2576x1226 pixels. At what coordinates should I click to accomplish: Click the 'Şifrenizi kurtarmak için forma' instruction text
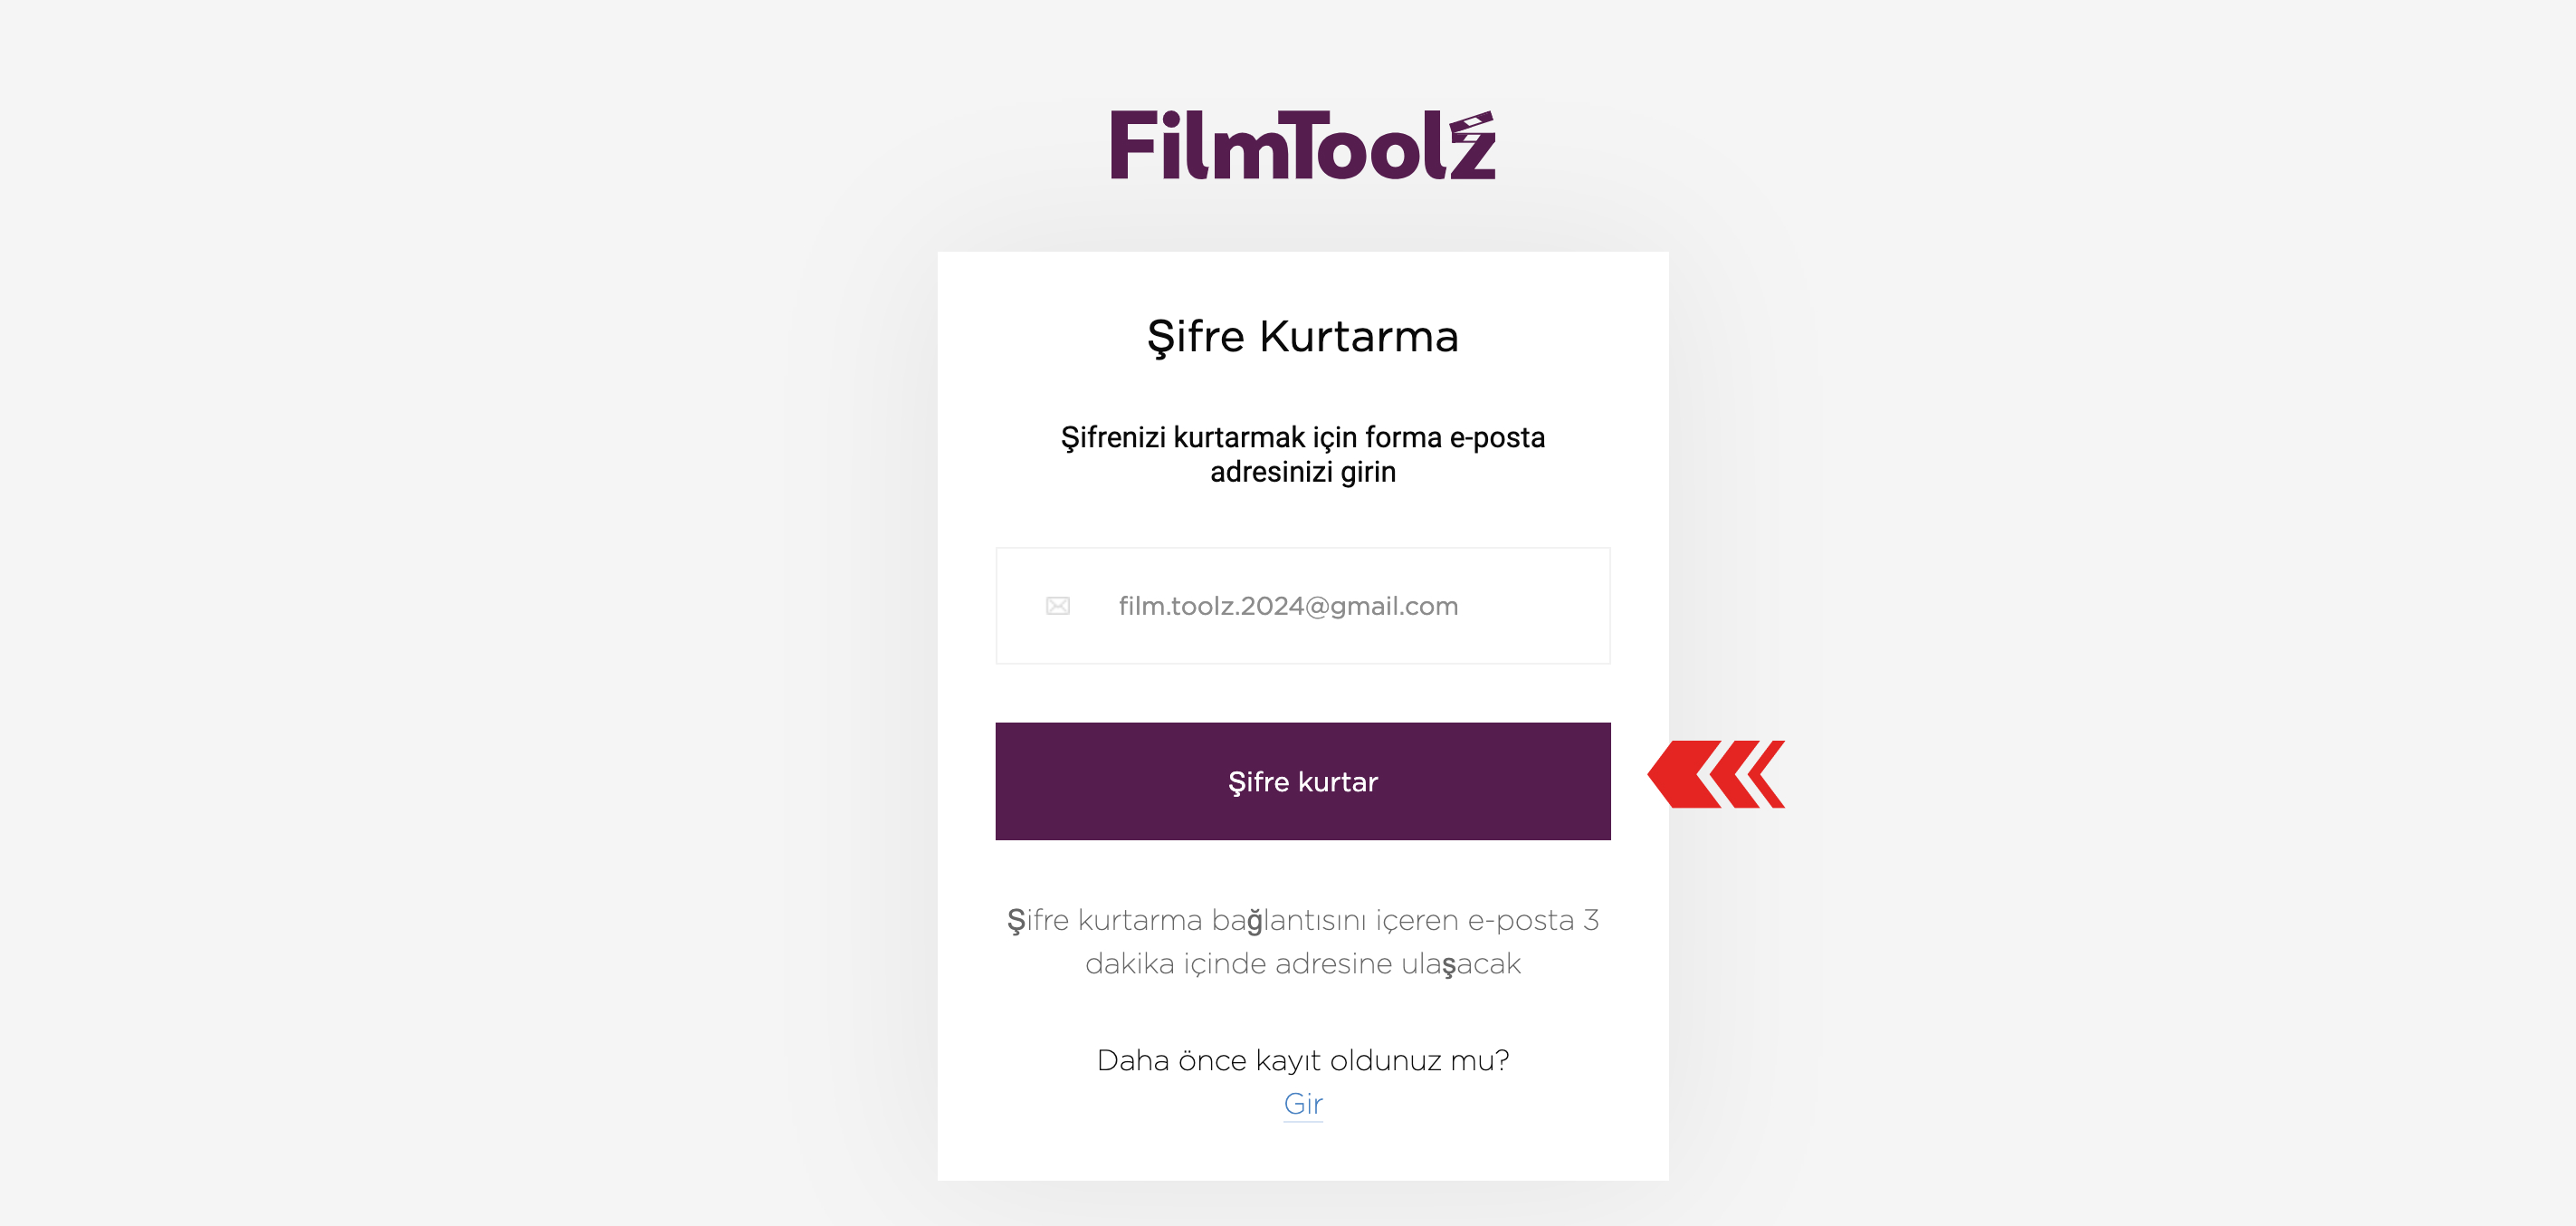pyautogui.click(x=1251, y=438)
